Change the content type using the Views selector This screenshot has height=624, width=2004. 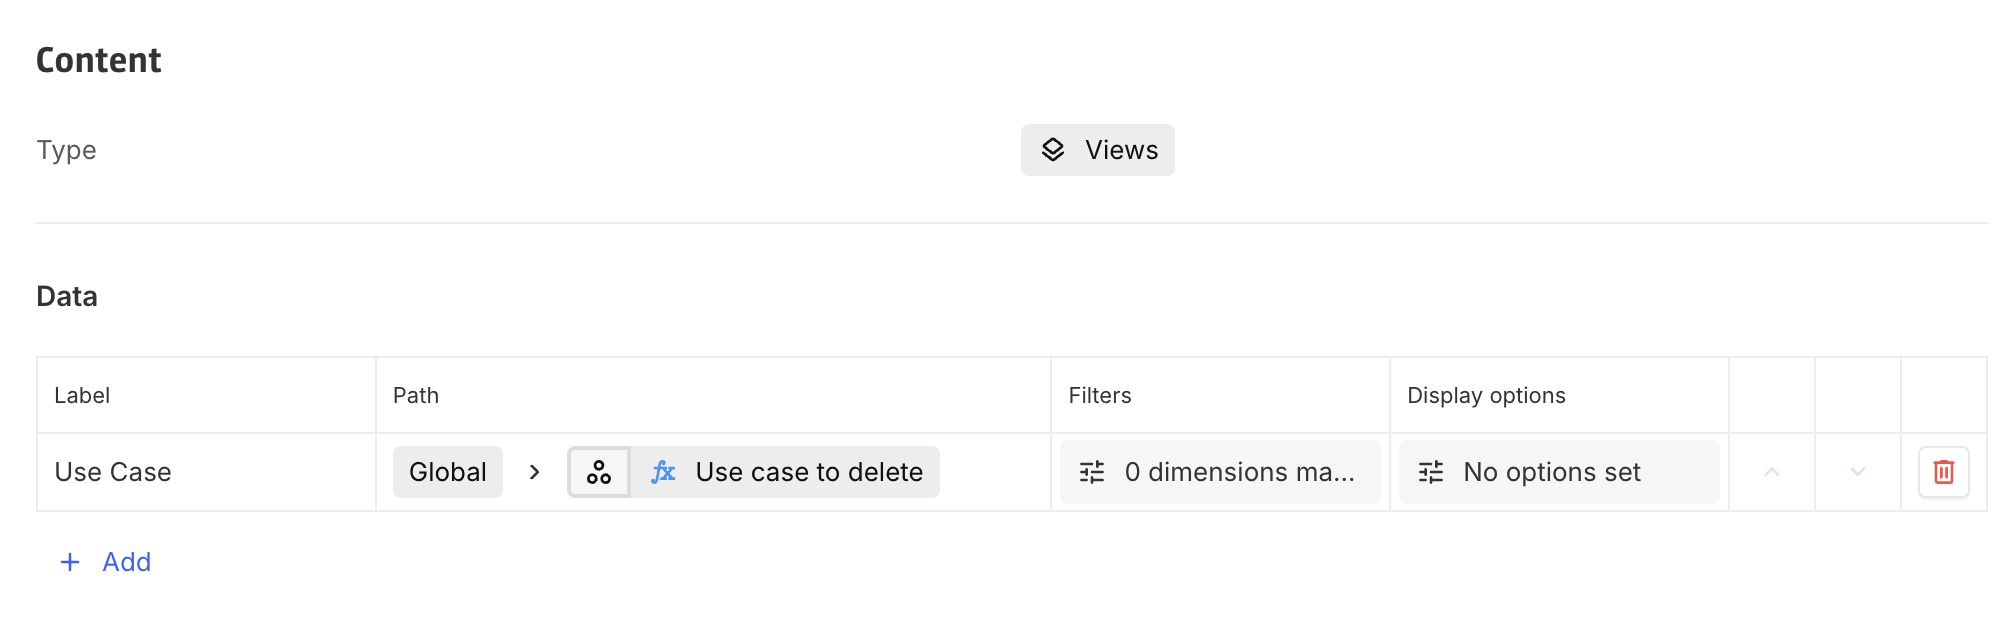pyautogui.click(x=1097, y=149)
